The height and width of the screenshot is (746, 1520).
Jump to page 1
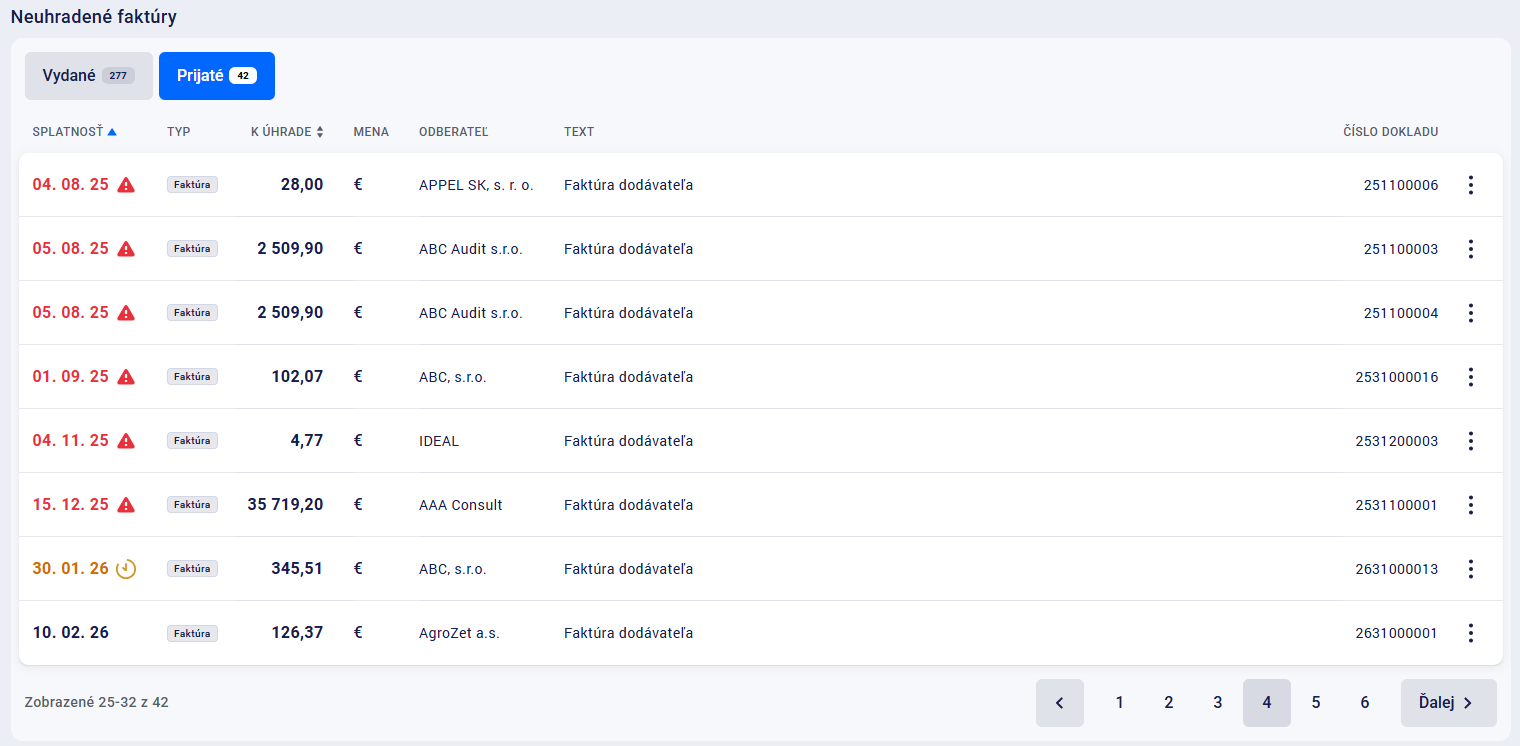click(1119, 703)
